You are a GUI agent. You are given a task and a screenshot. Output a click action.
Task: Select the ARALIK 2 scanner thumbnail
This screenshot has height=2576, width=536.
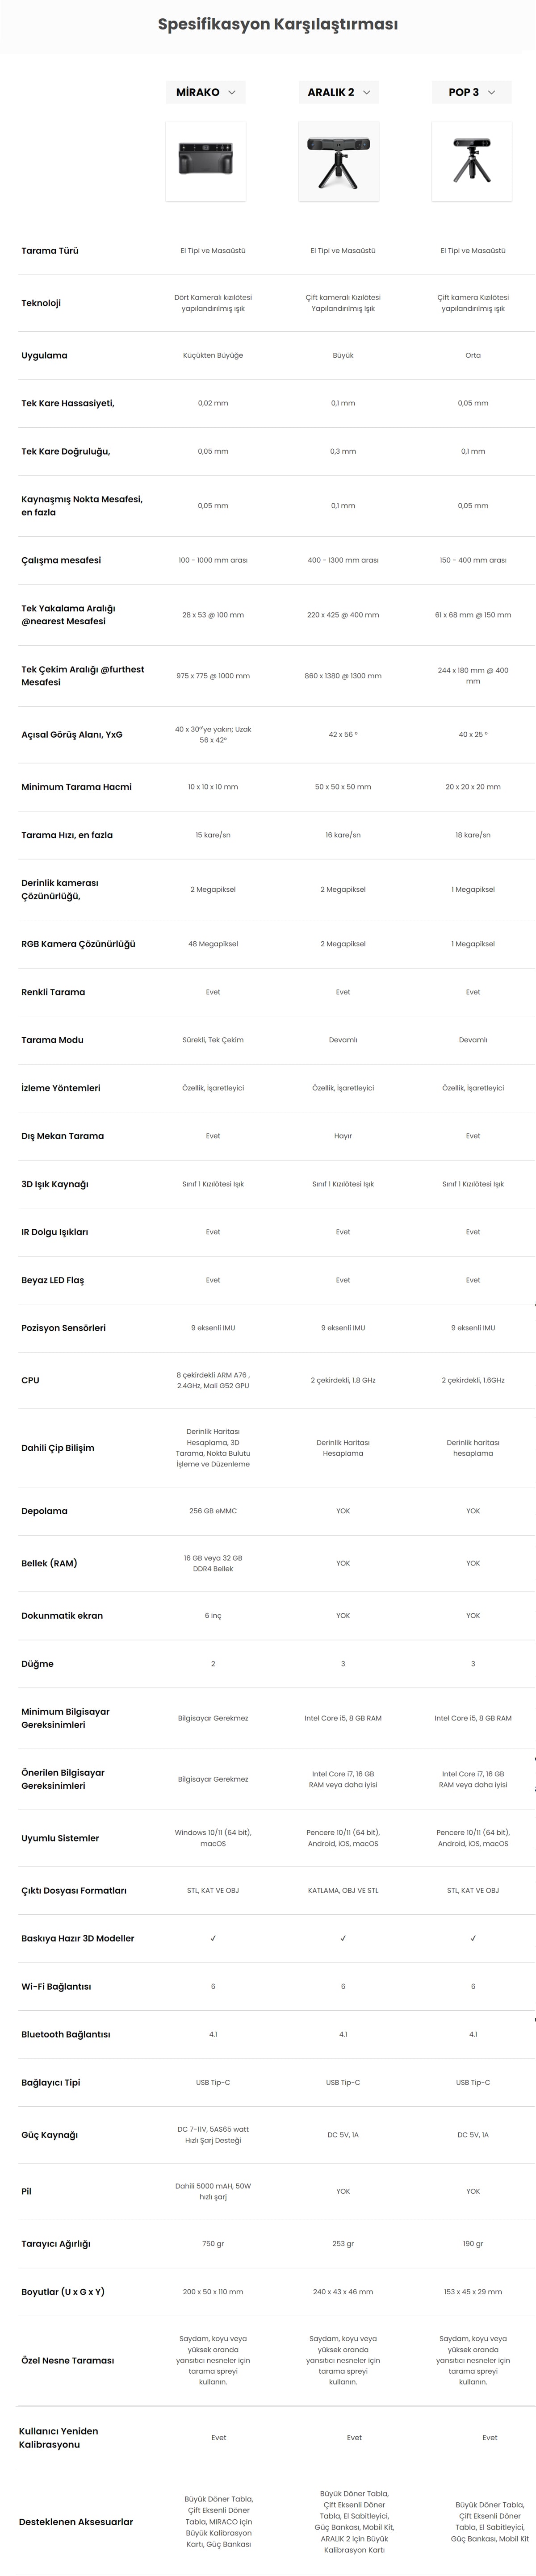point(339,161)
